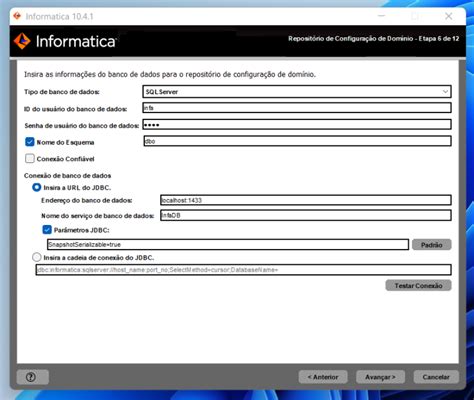
Task: Focus the database user ID field
Action: [297, 108]
